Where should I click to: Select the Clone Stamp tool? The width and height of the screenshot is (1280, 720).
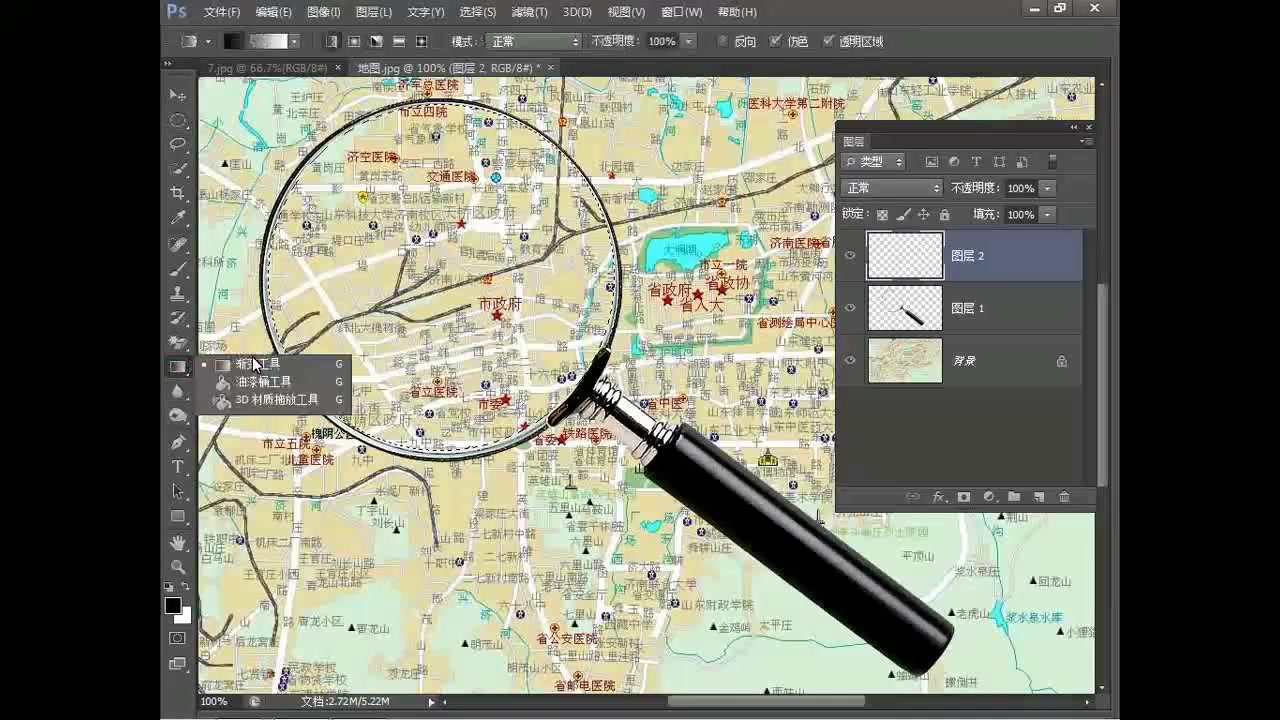coord(178,294)
